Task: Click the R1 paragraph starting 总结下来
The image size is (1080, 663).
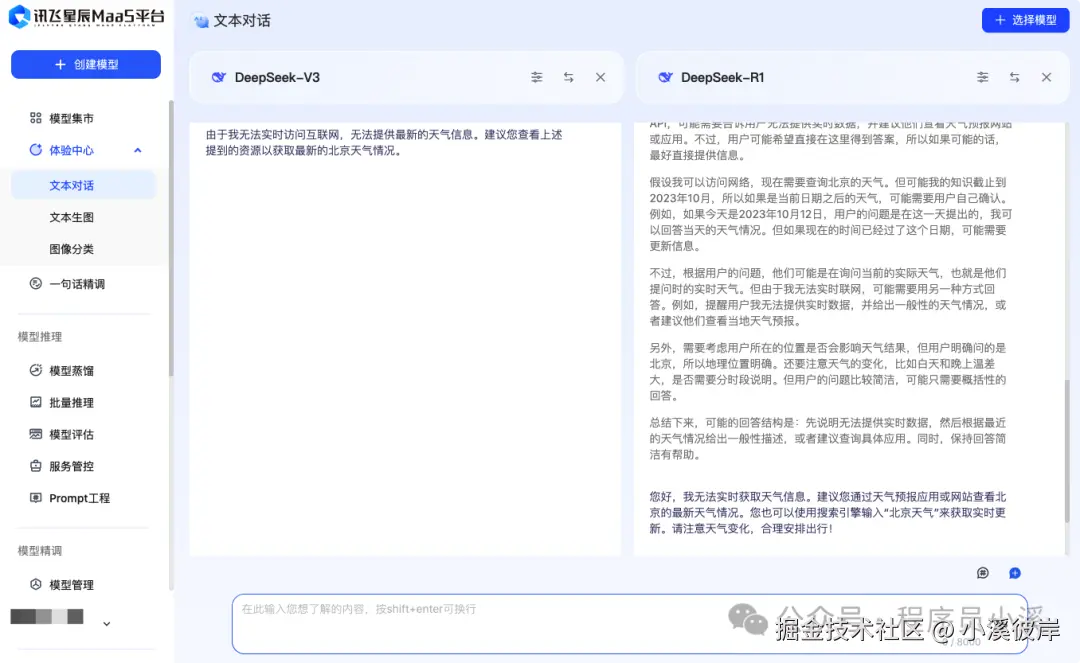Action: coord(827,439)
